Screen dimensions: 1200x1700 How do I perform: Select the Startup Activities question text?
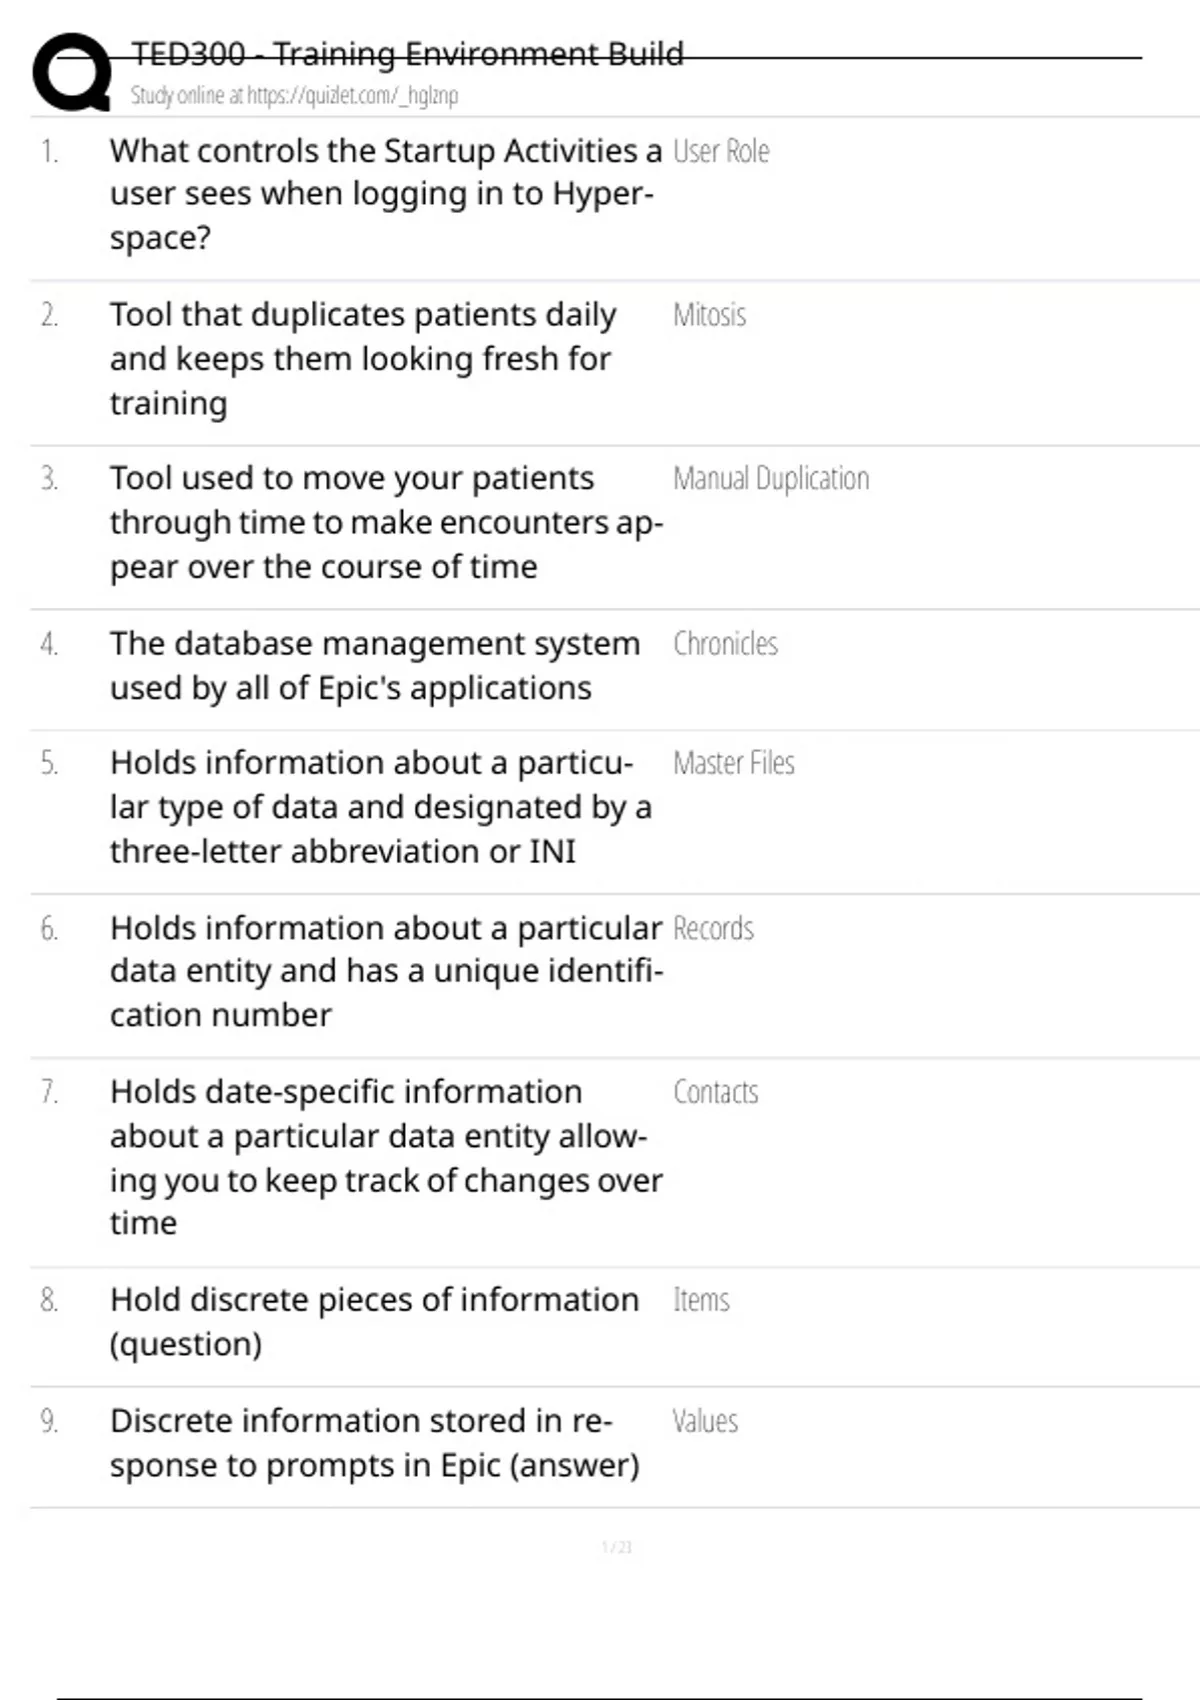(385, 194)
